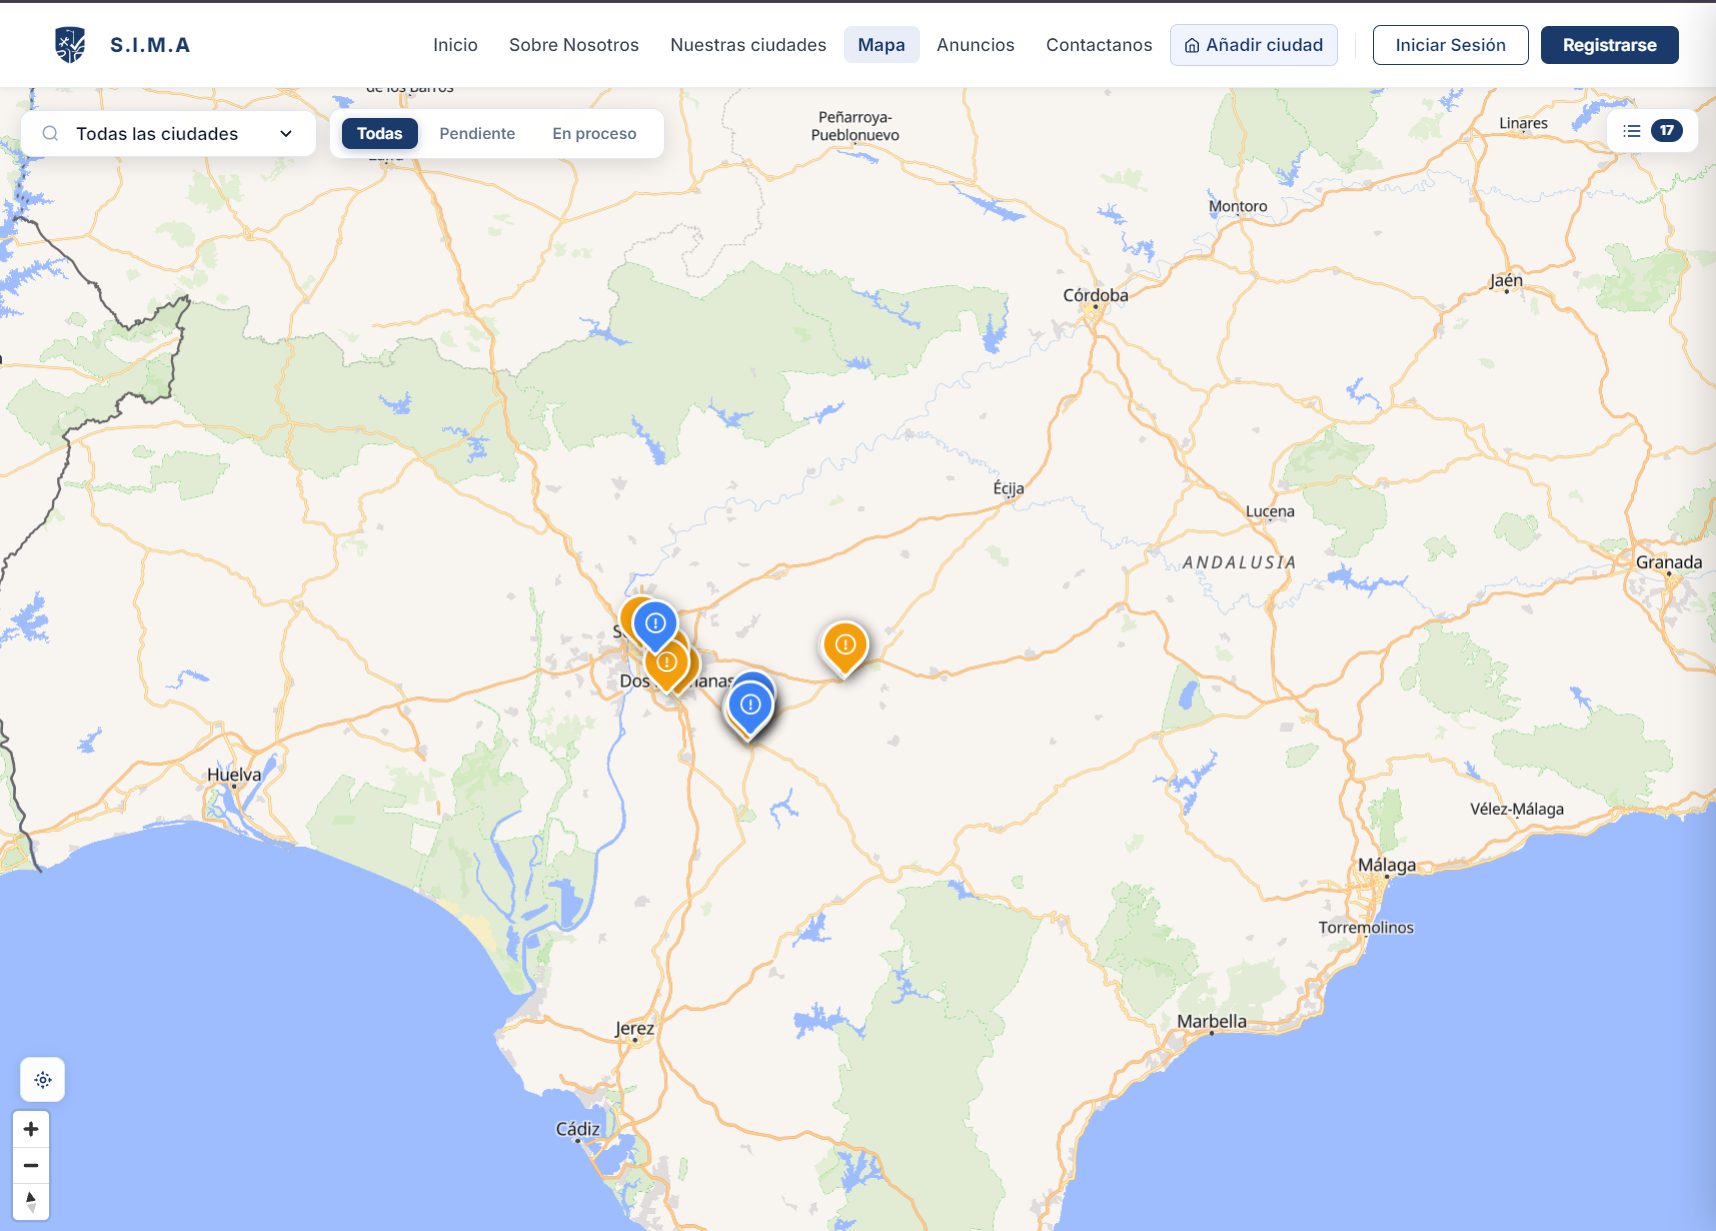Select the lone orange marker east of Sevilla
Image resolution: width=1716 pixels, height=1231 pixels.
point(845,645)
